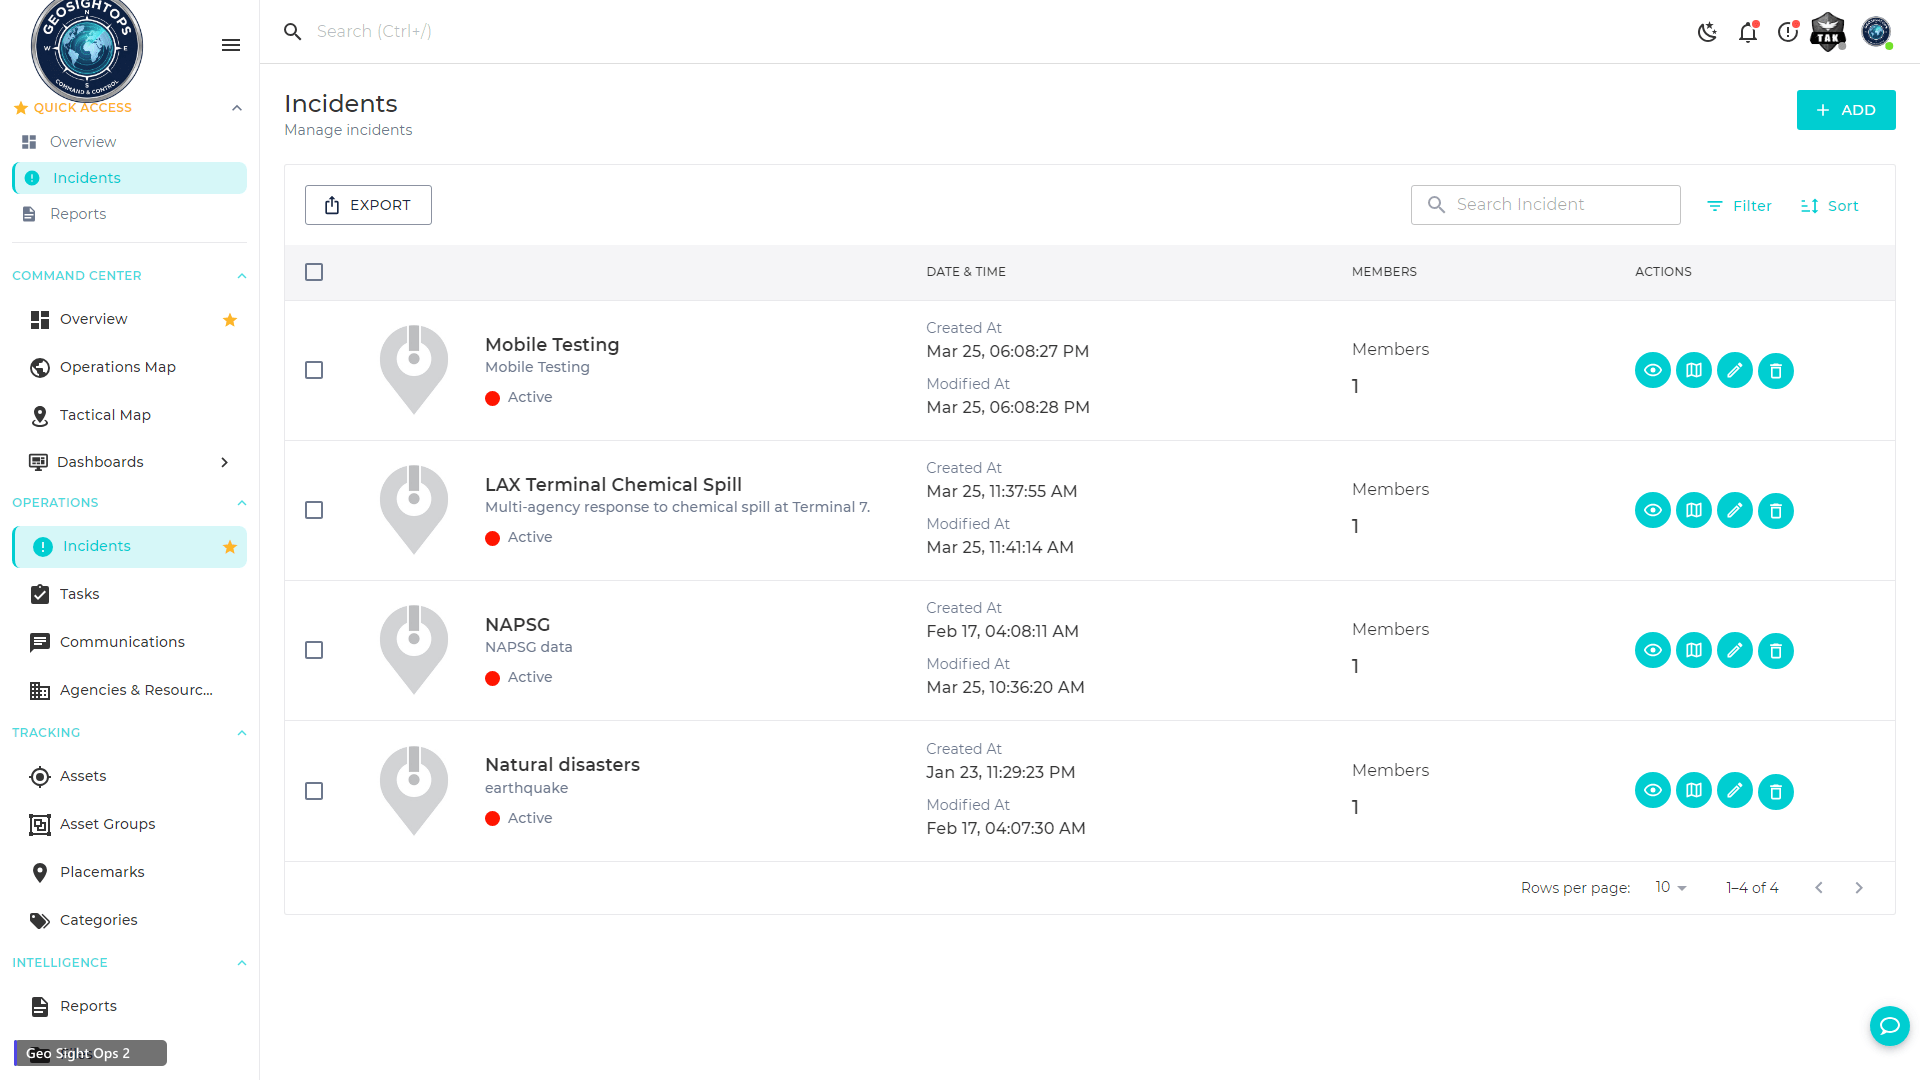
Task: Open the Operations Map from the sidebar
Action: pos(117,367)
